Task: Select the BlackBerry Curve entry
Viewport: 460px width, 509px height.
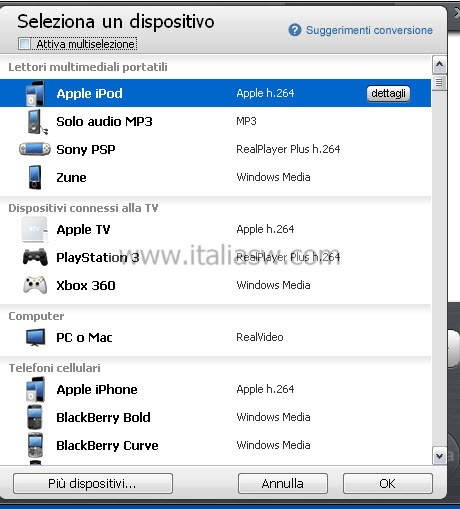Action: (107, 445)
